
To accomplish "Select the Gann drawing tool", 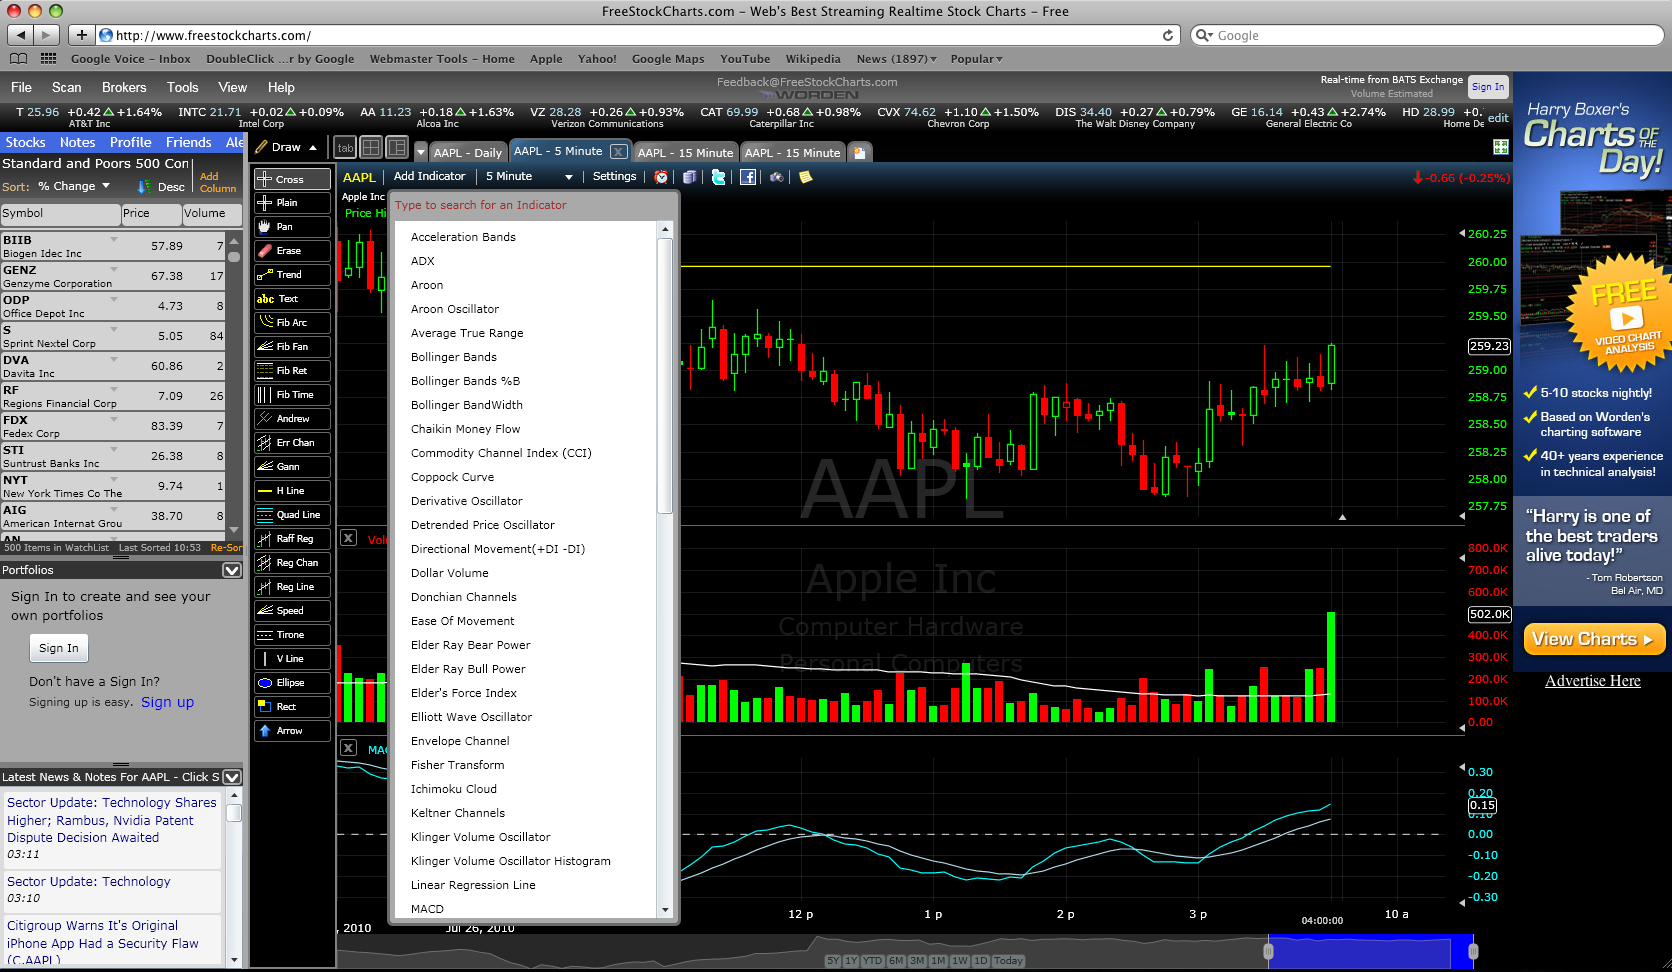I will point(292,467).
